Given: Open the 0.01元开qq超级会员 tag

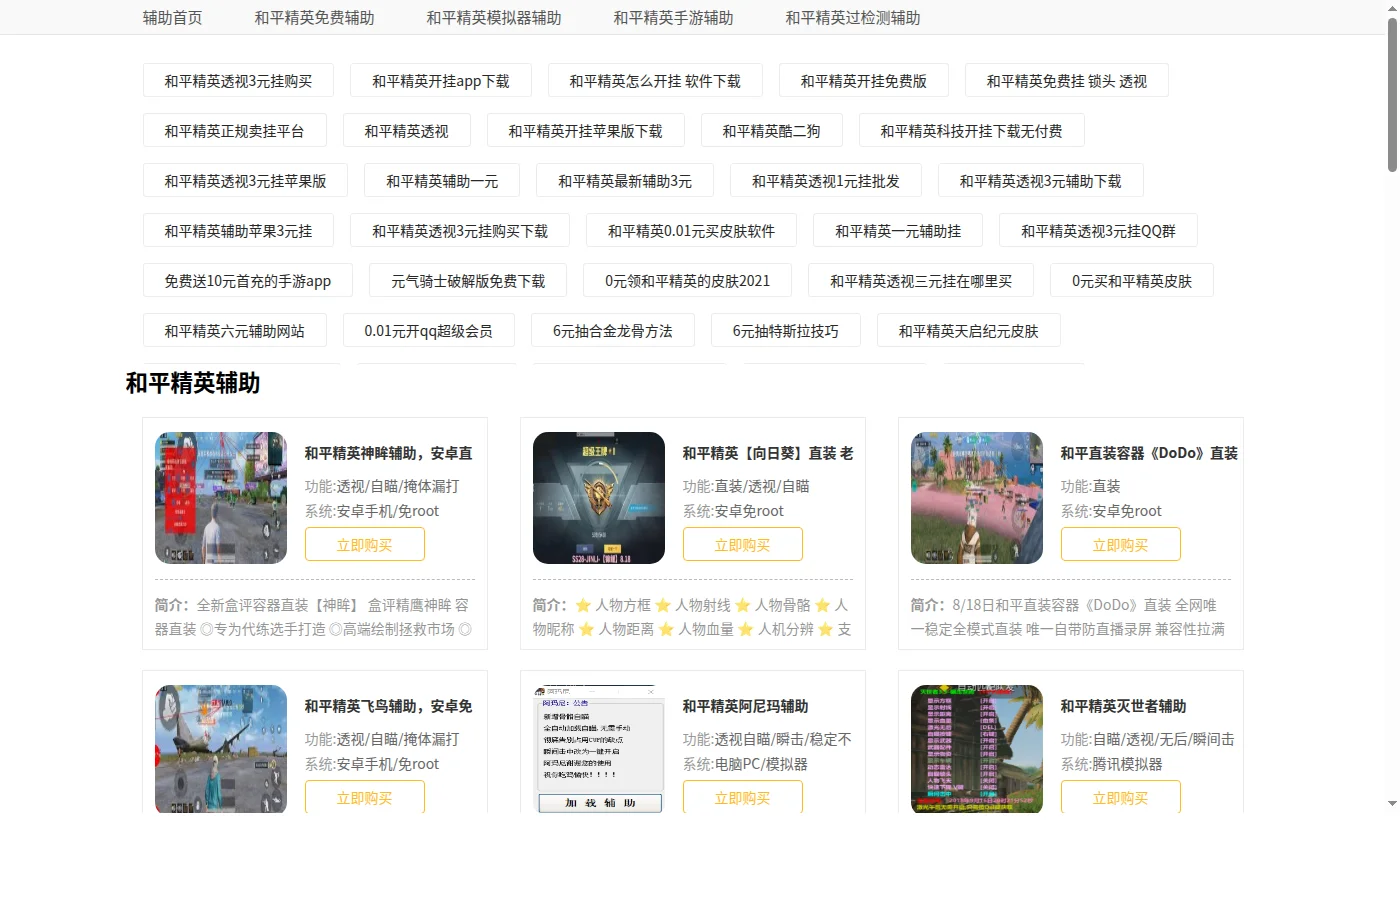Looking at the screenshot, I should [429, 331].
